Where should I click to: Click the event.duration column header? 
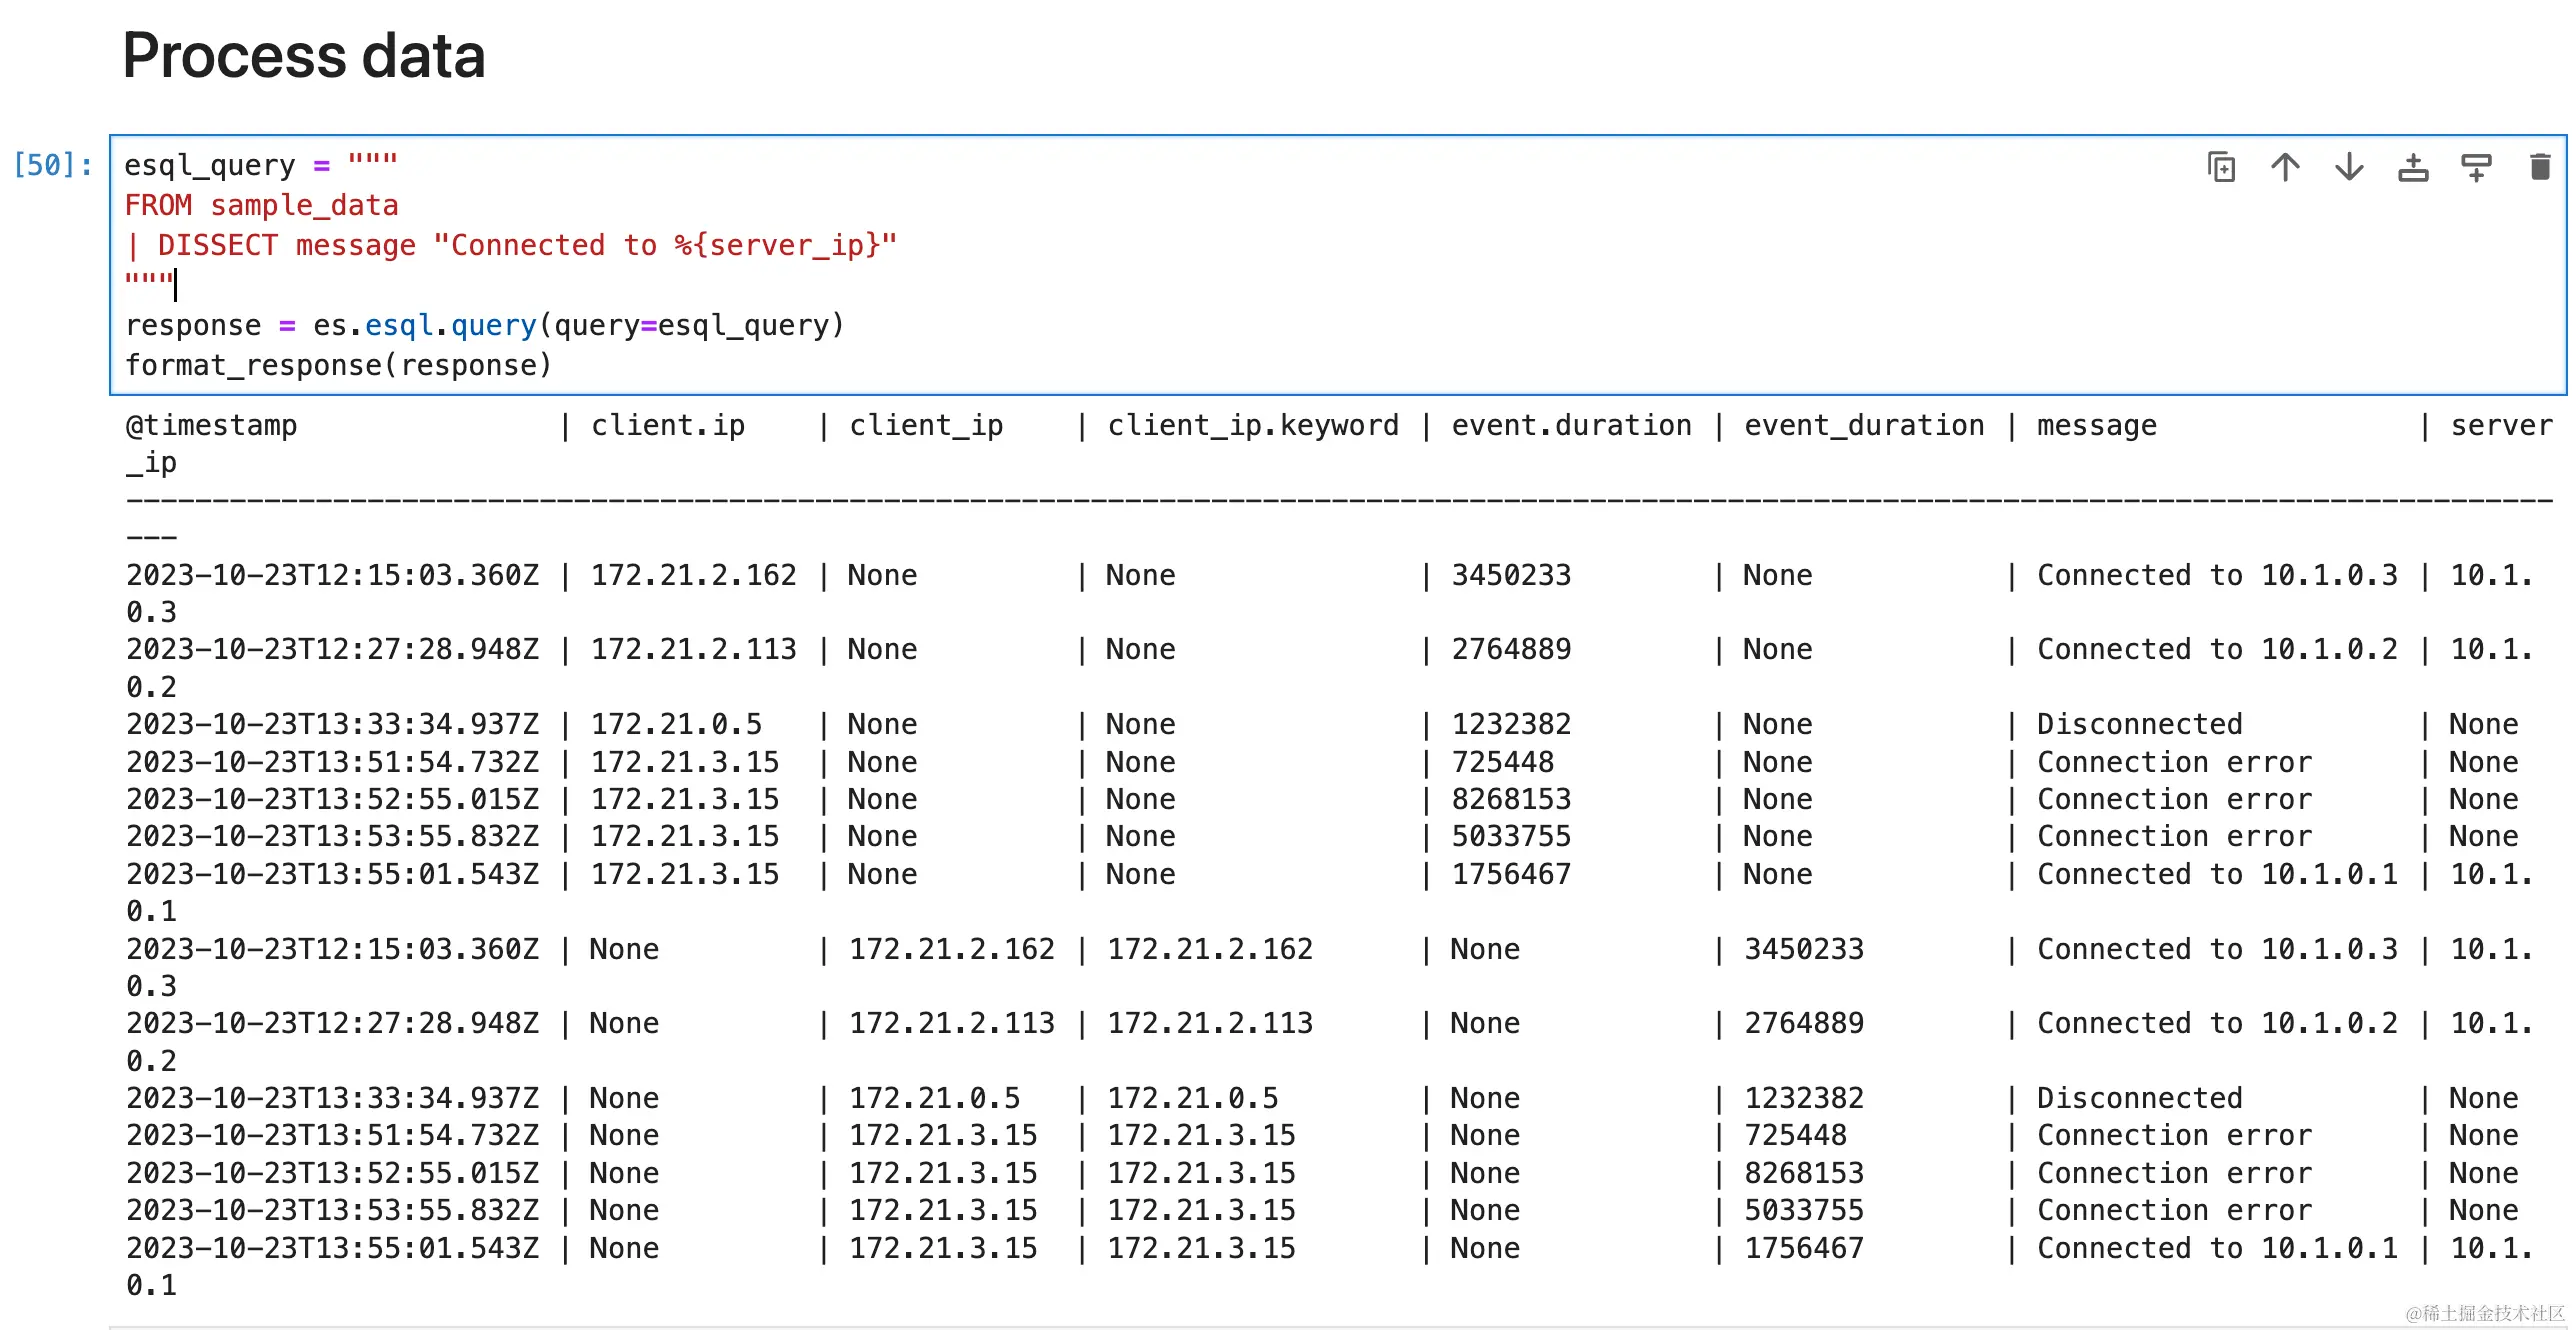click(x=1570, y=425)
